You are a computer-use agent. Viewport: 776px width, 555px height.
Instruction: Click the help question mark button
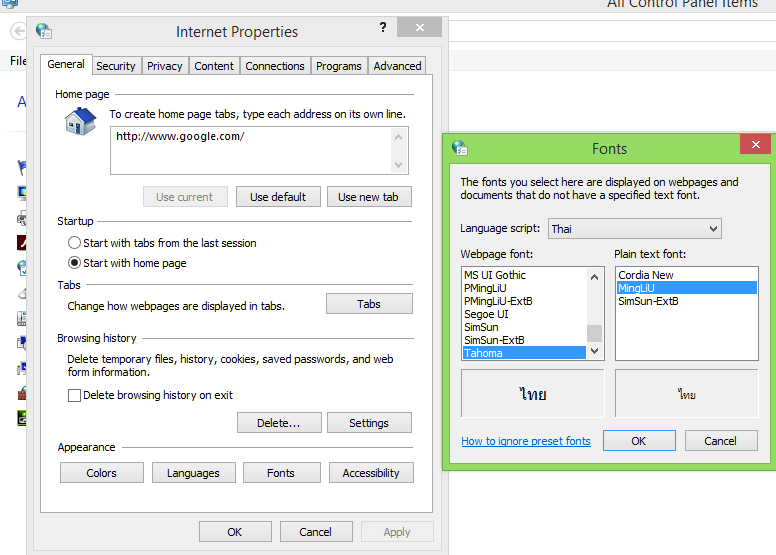(383, 27)
